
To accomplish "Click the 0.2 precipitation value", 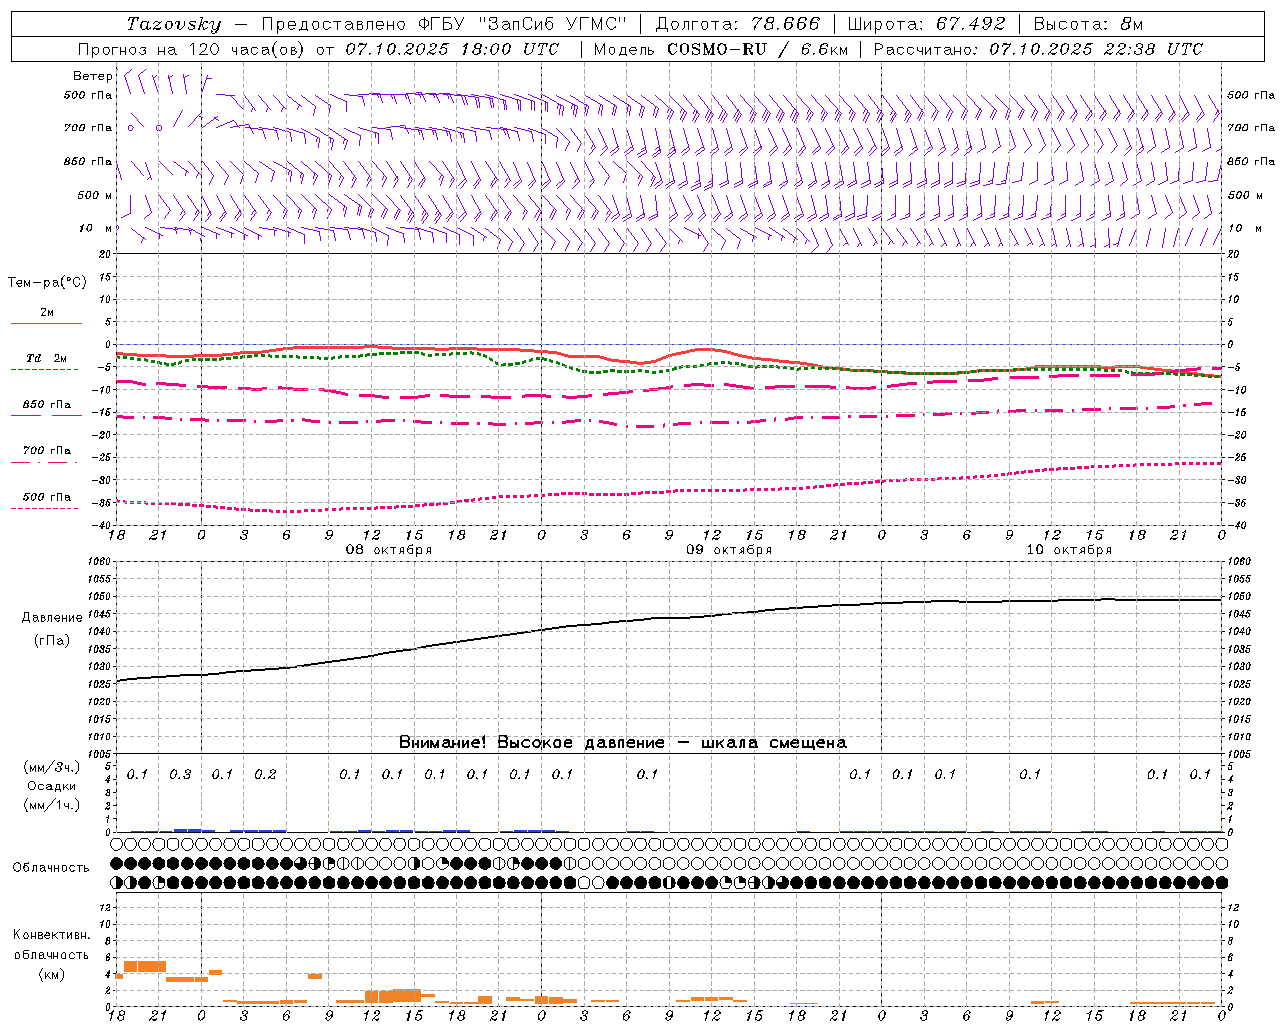I will 265,774.
